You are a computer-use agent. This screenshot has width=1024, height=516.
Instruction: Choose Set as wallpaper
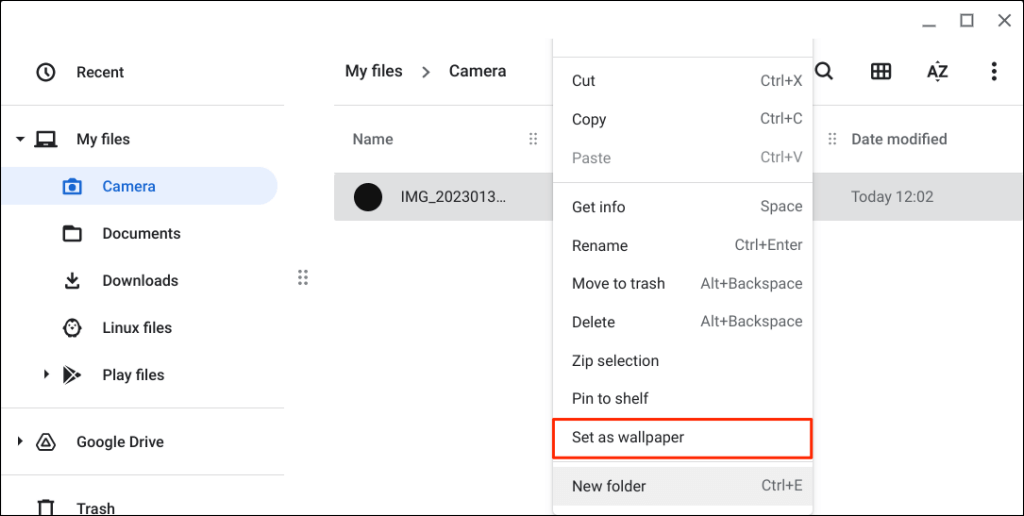628,437
